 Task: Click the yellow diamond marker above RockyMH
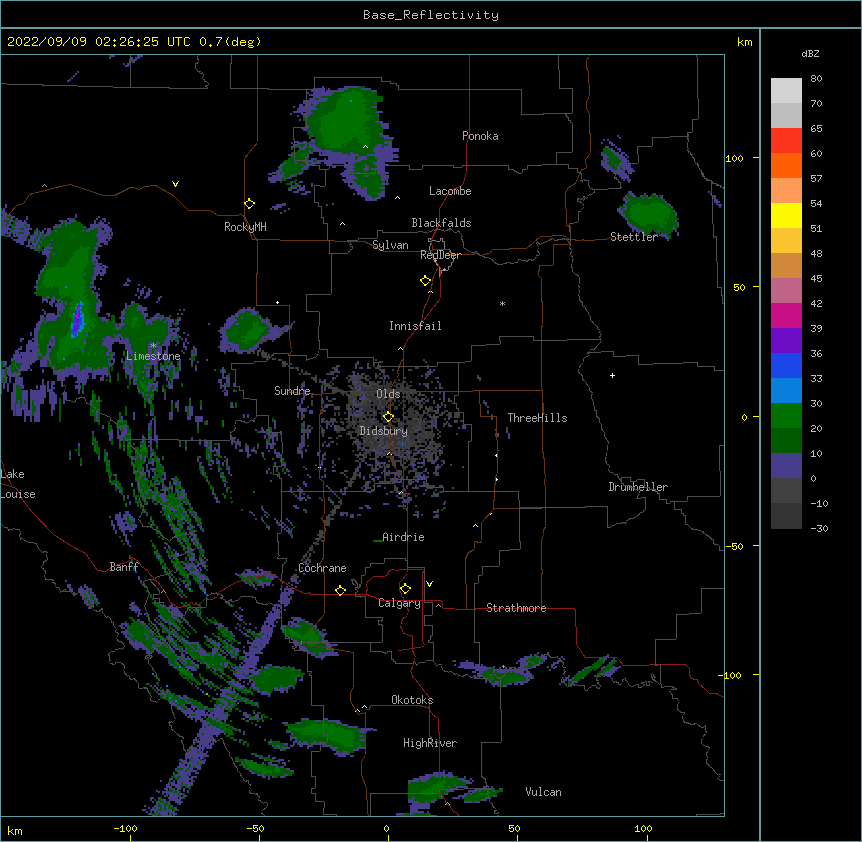250,204
